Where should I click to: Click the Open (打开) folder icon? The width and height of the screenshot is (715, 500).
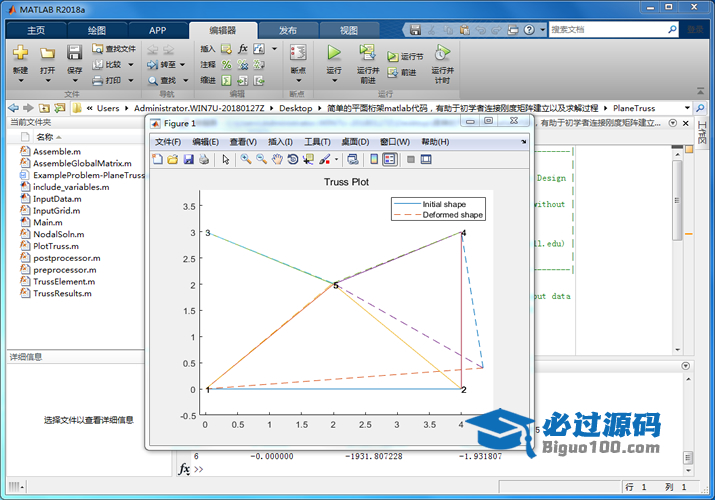click(47, 53)
